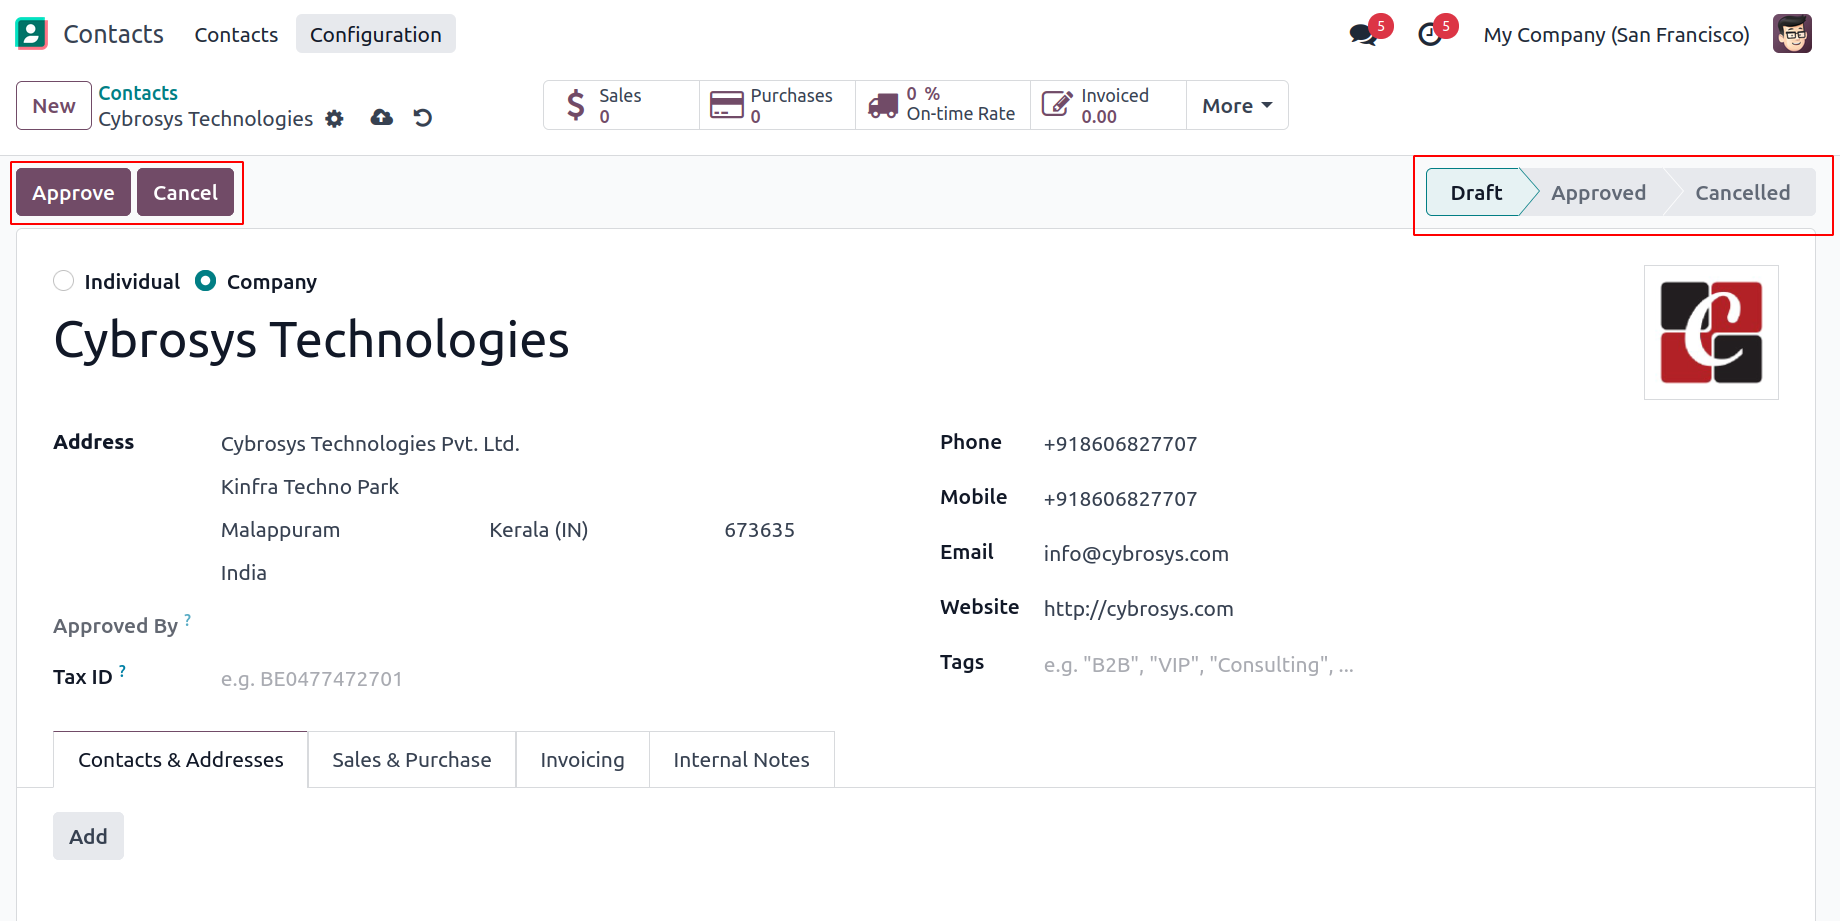Click the user avatar icon
This screenshot has width=1840, height=921.
tap(1792, 34)
